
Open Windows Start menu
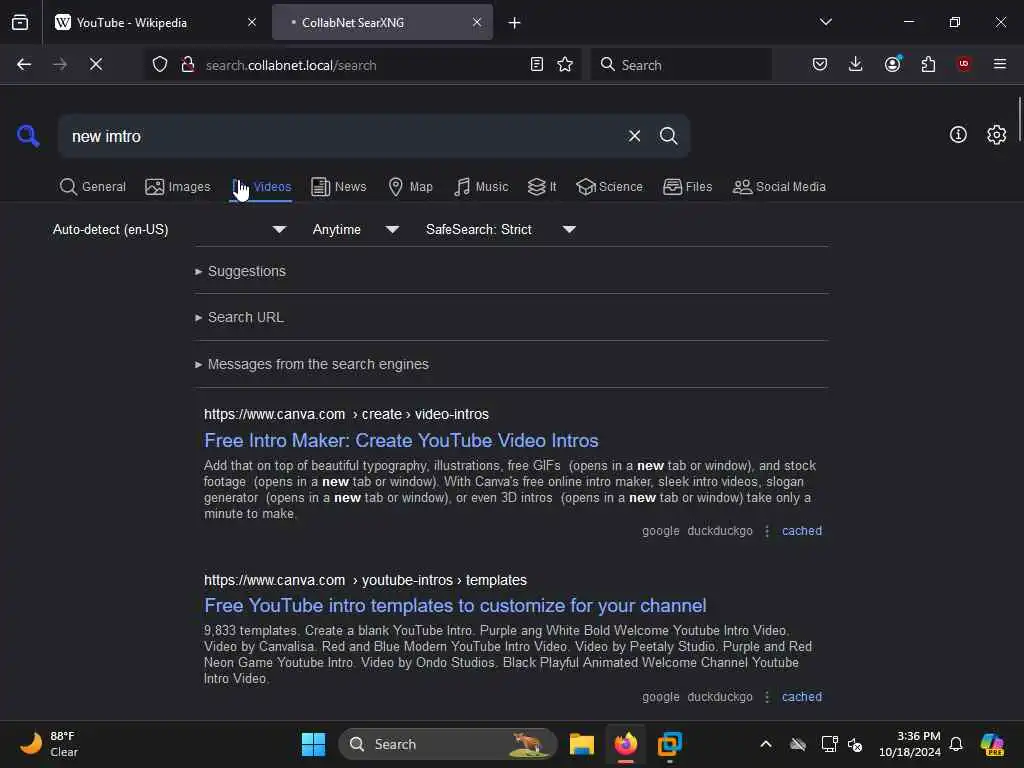coord(313,744)
